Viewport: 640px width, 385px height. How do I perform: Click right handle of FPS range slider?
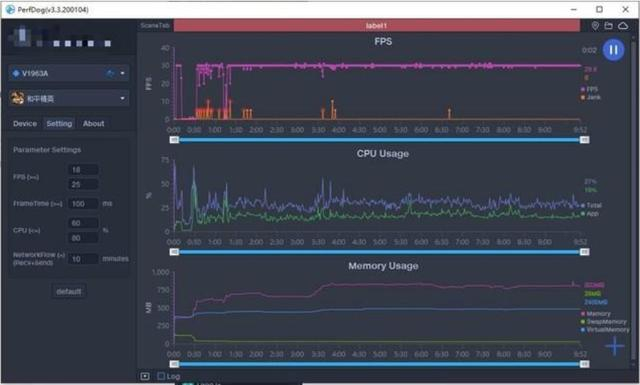click(584, 140)
